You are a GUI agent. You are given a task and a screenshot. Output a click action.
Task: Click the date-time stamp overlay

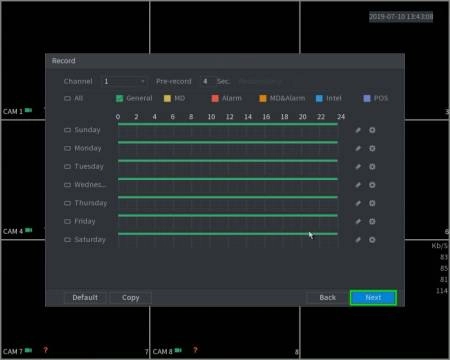[x=401, y=16]
